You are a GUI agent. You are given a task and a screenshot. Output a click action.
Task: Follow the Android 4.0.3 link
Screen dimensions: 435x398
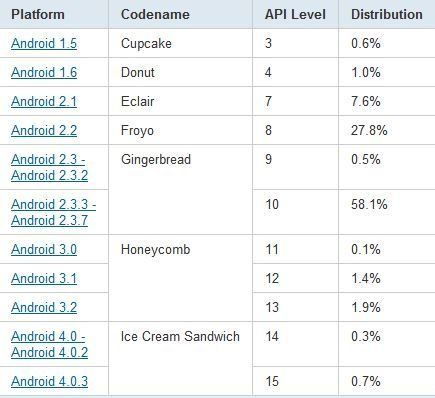pyautogui.click(x=49, y=381)
